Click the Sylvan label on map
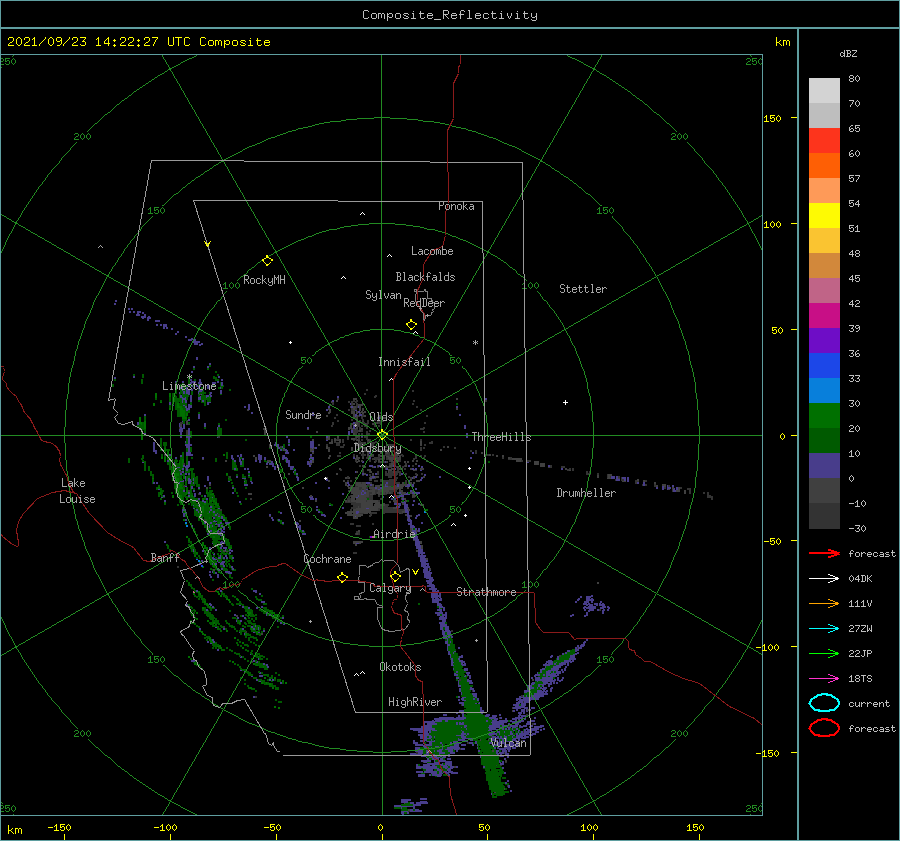This screenshot has width=900, height=841. tap(383, 295)
